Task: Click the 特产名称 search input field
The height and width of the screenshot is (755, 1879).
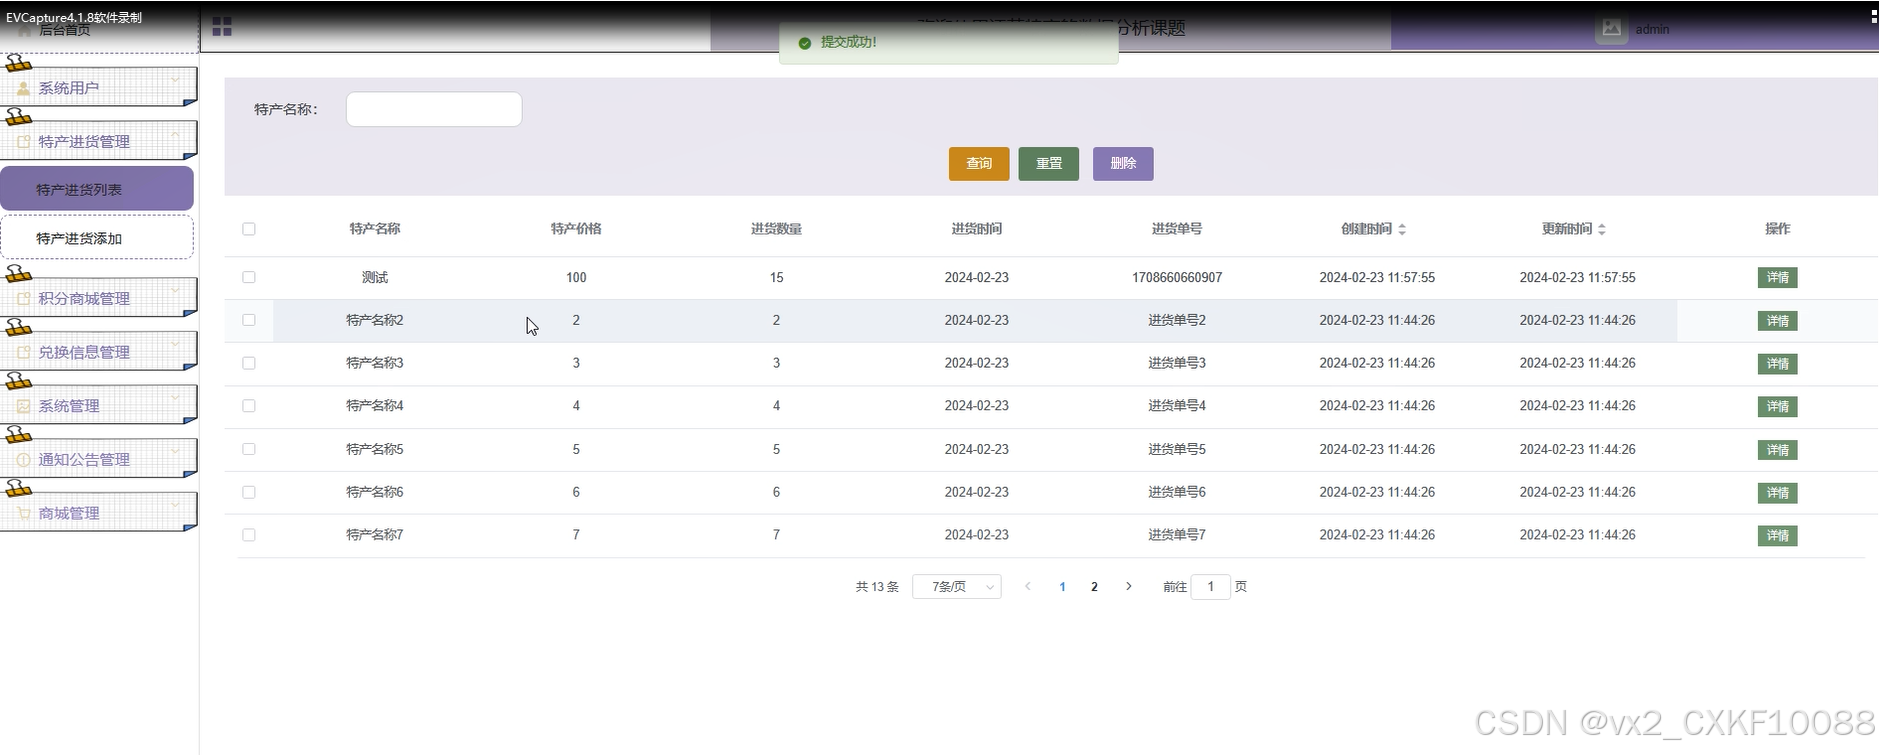Action: coord(434,109)
